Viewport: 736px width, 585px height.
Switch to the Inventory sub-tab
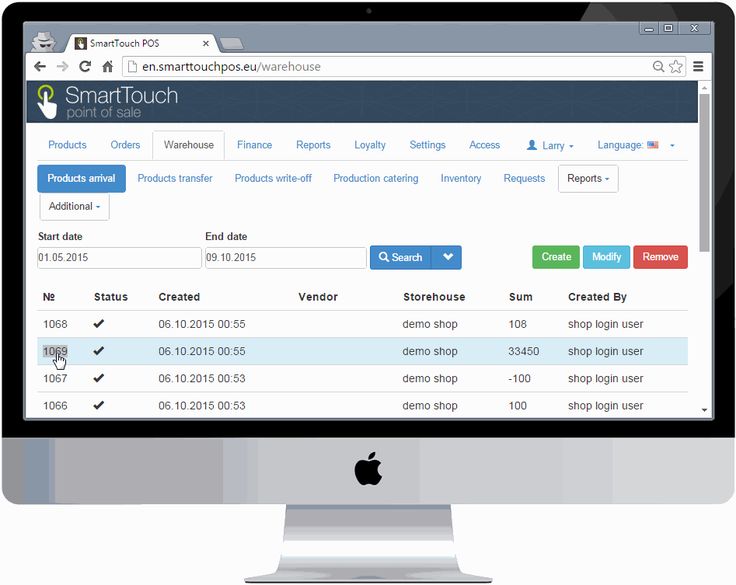pyautogui.click(x=461, y=178)
